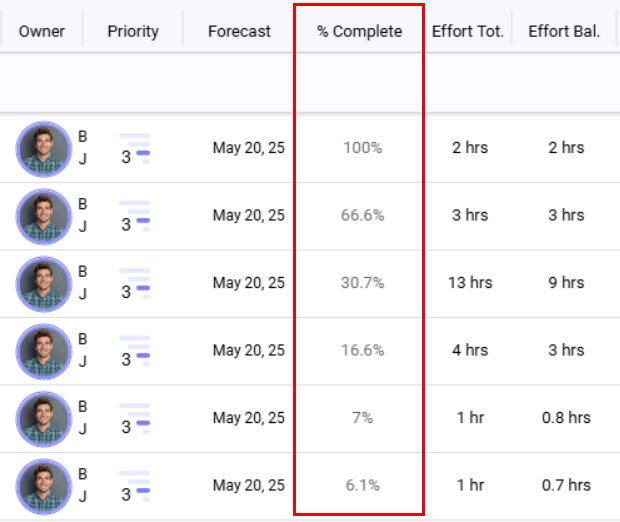Click the Forecast column header
This screenshot has height=522, width=620.
pyautogui.click(x=239, y=31)
